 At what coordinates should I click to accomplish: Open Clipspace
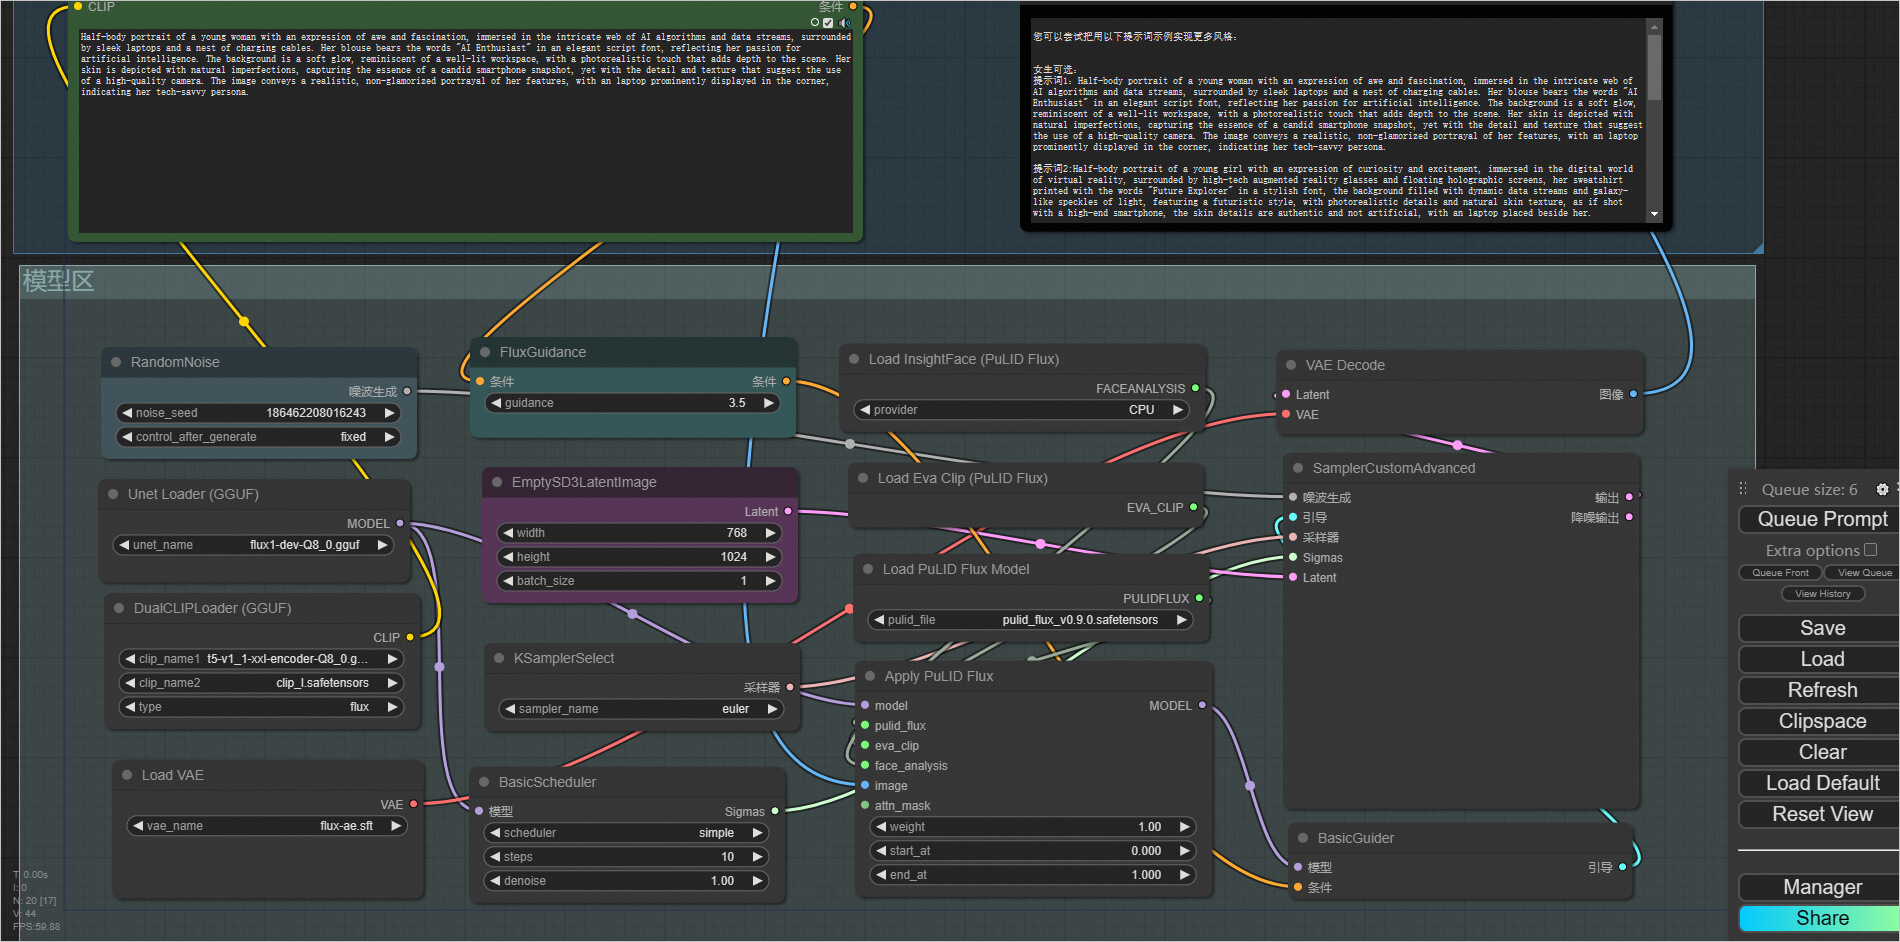coord(1822,721)
